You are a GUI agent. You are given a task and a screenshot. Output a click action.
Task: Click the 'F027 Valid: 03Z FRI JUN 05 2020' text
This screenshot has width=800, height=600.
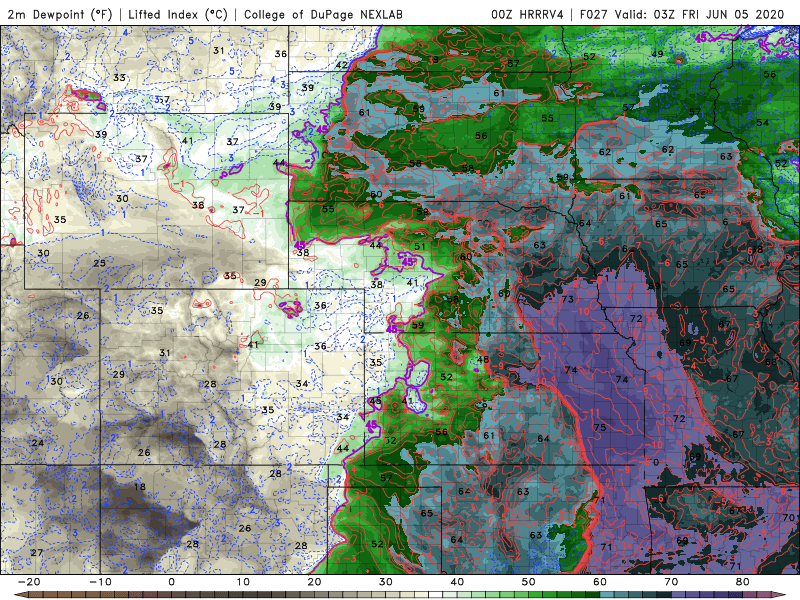coord(682,14)
